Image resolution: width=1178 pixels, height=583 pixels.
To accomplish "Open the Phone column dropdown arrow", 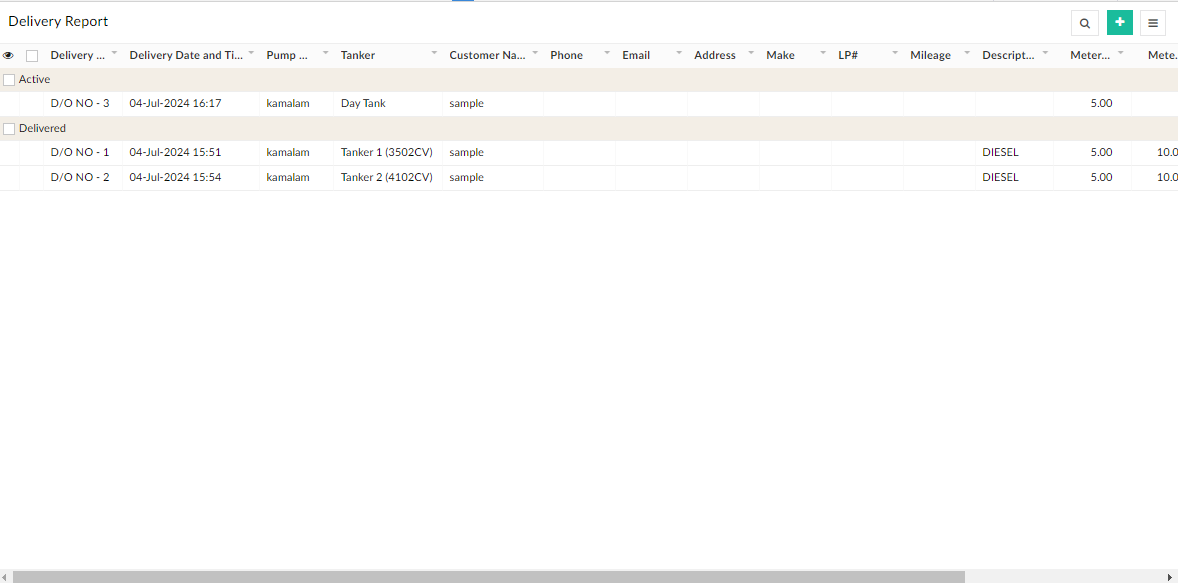I will tap(606, 53).
